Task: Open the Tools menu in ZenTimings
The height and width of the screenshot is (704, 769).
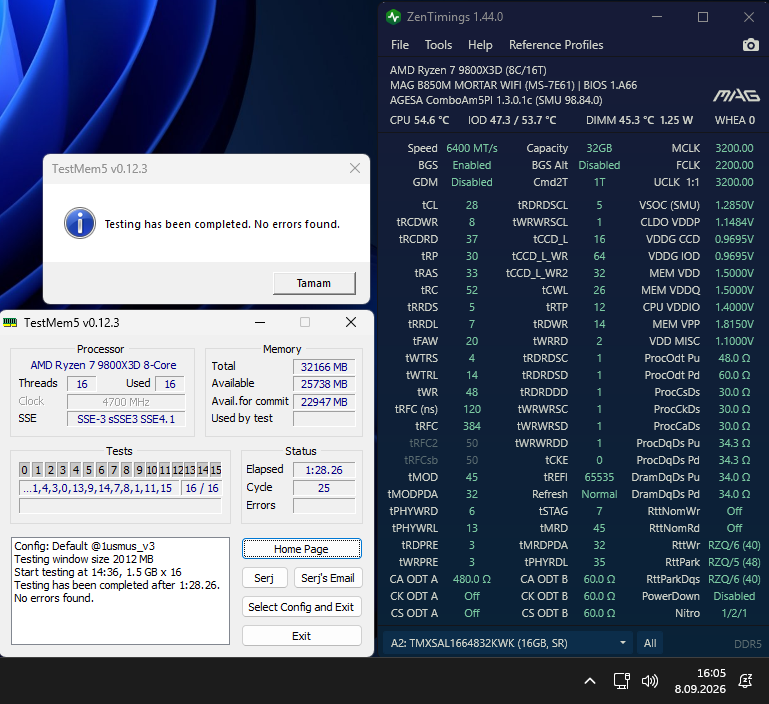Action: click(438, 45)
